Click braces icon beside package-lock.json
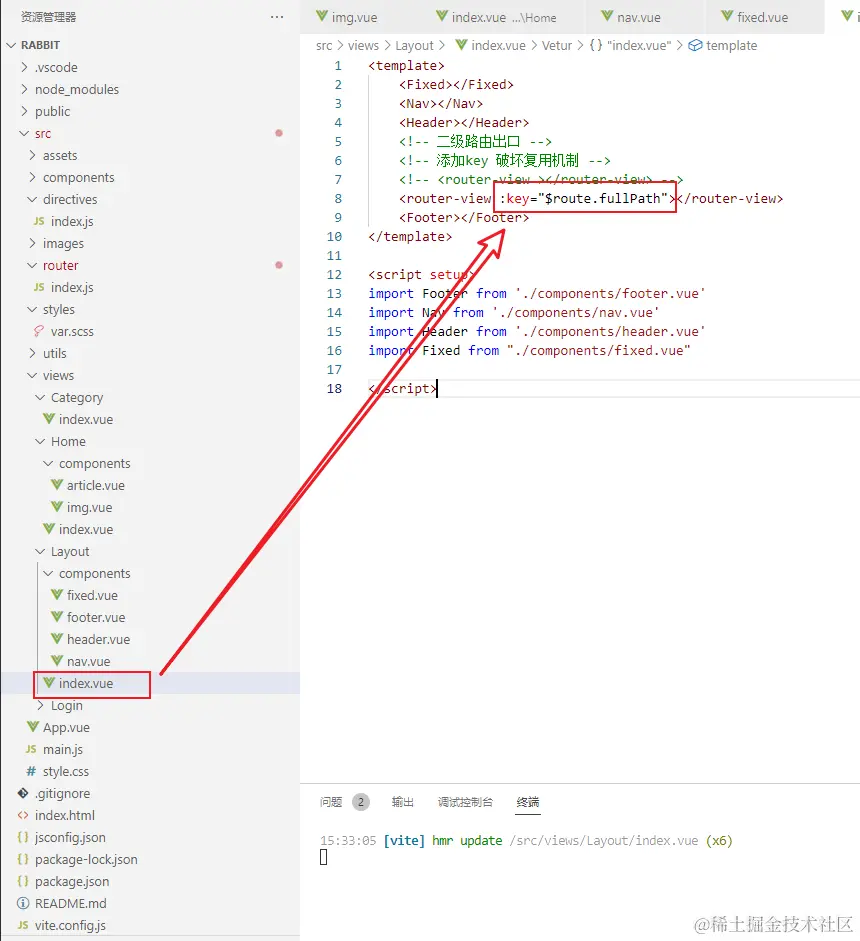860x941 pixels. 23,859
